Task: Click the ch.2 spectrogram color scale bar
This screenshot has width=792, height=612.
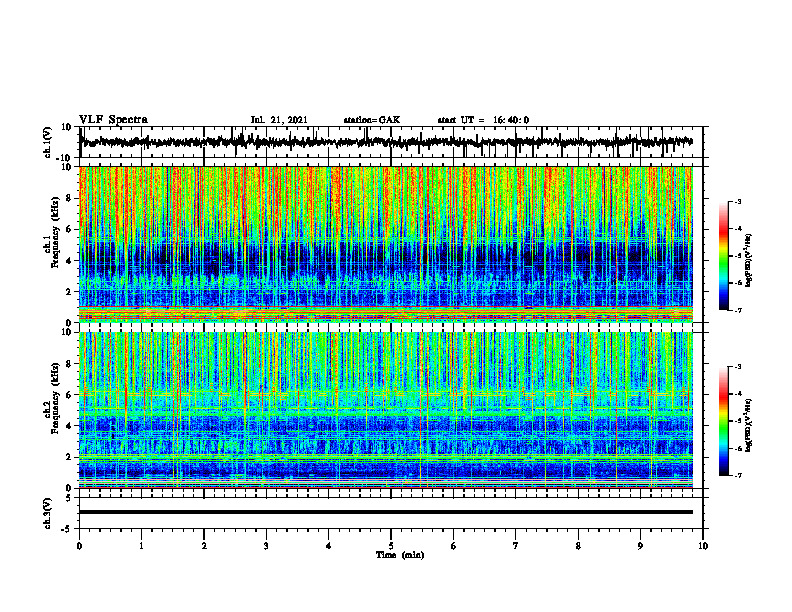Action: (724, 421)
